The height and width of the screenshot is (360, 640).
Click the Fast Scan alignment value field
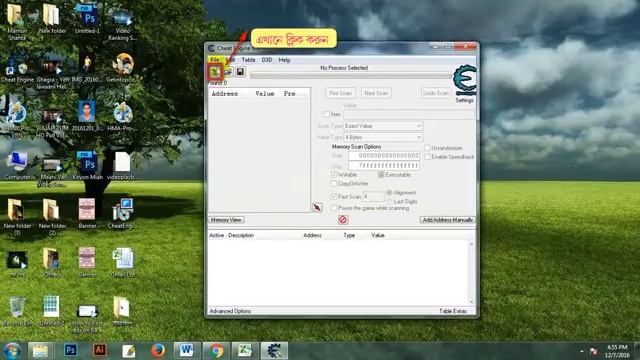tap(373, 197)
